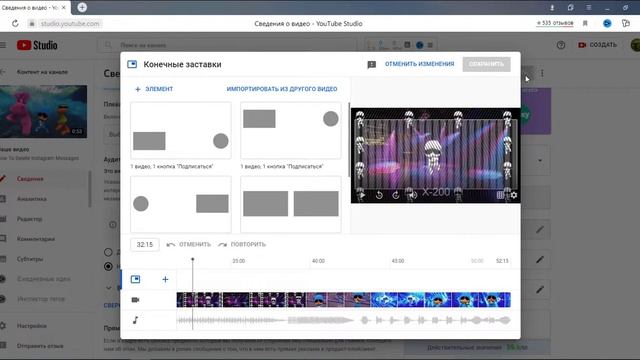This screenshot has width=640, height=360.
Task: Open three-dot menu on details page
Action: tap(542, 73)
